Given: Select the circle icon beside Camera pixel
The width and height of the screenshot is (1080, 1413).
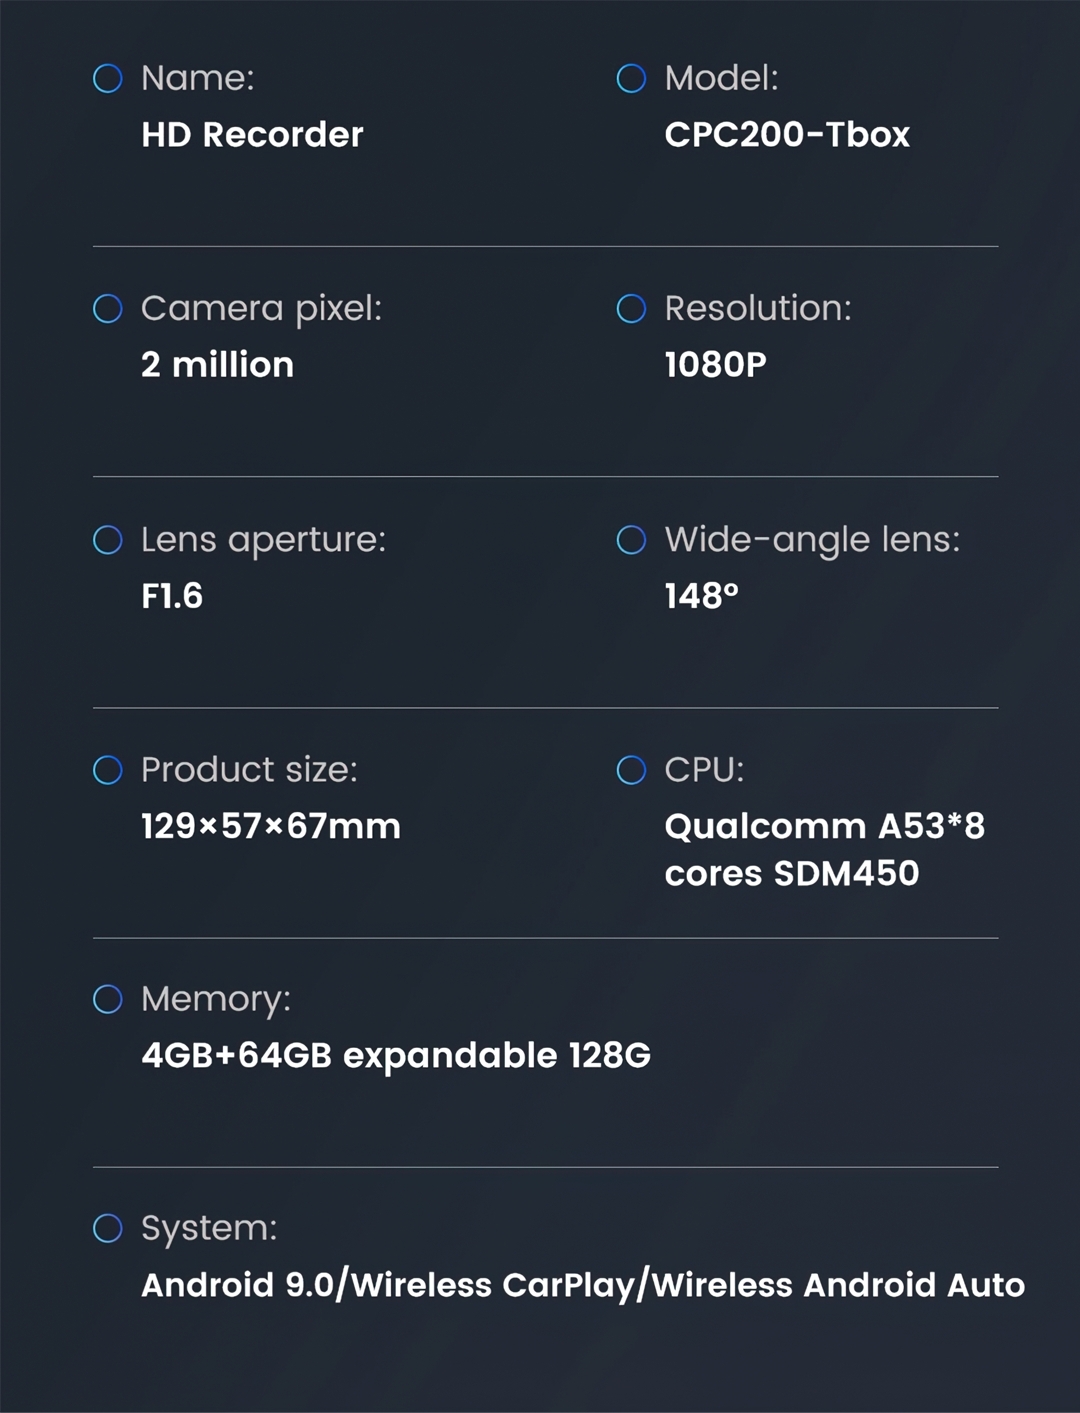Looking at the screenshot, I should [x=108, y=309].
